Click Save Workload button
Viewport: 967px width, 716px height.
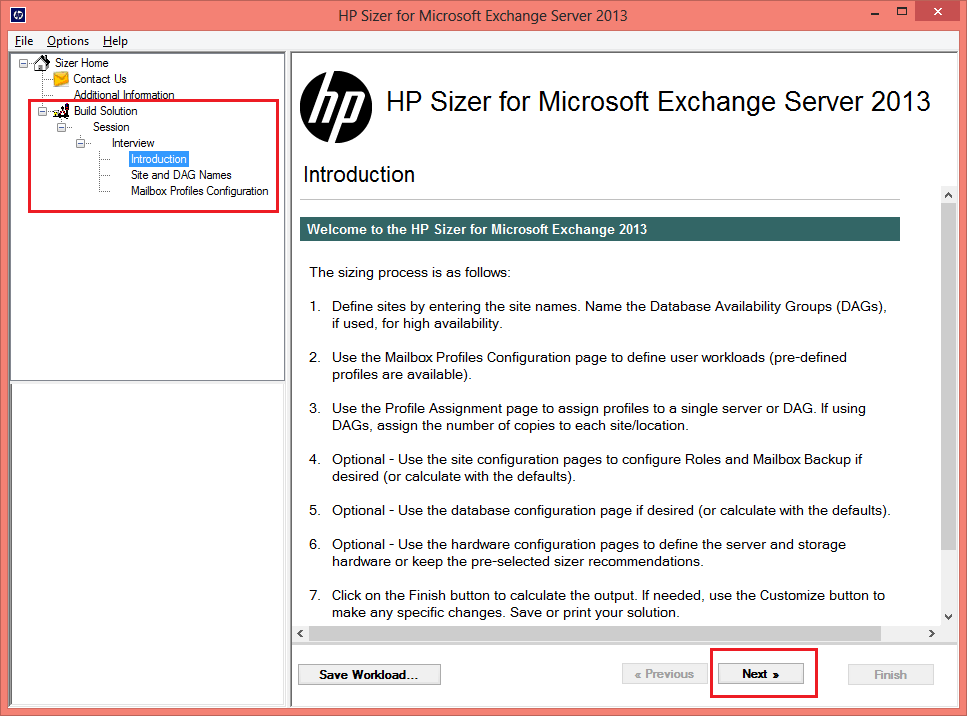click(369, 675)
